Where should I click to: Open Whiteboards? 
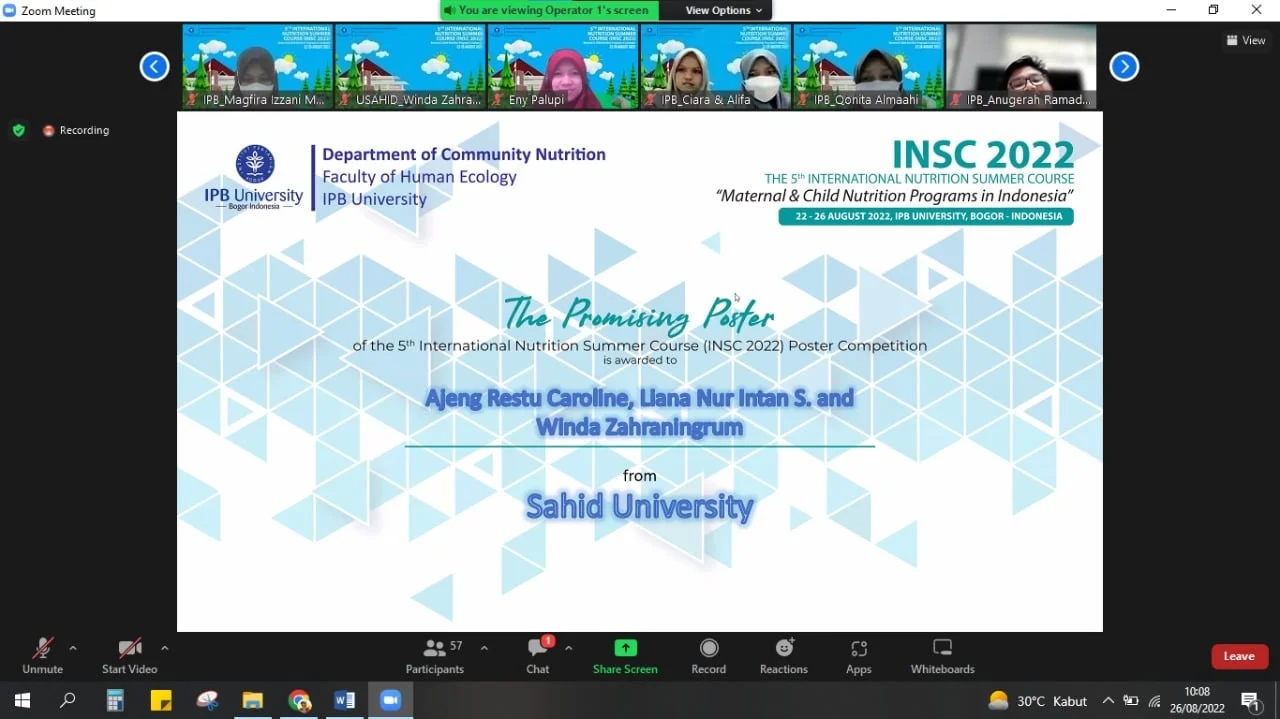942,657
